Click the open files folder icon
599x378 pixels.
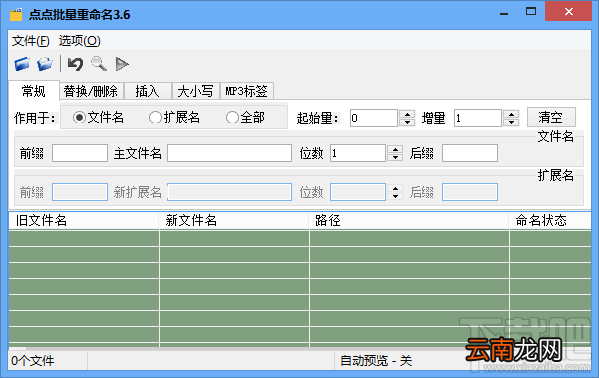pos(22,64)
